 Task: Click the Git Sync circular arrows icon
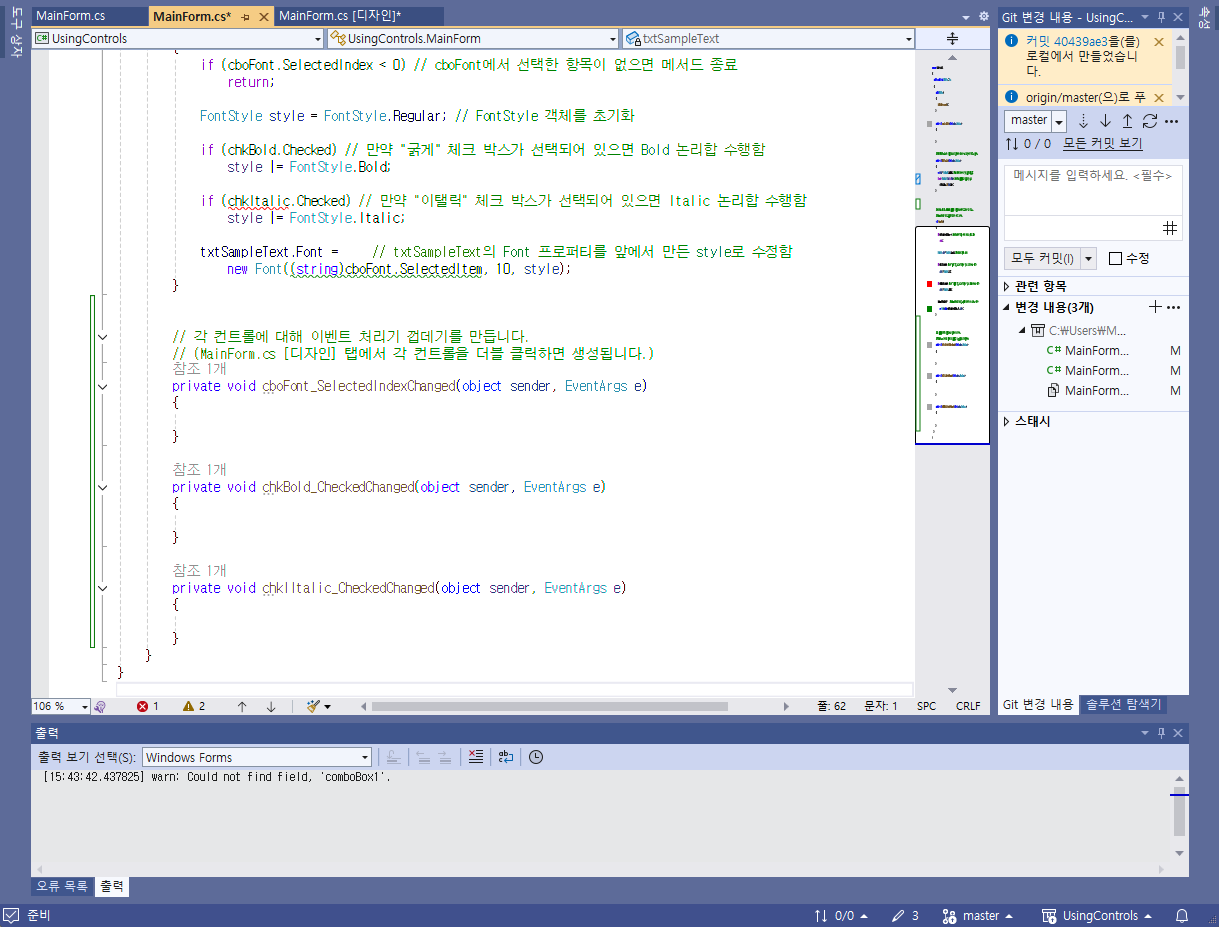1150,121
